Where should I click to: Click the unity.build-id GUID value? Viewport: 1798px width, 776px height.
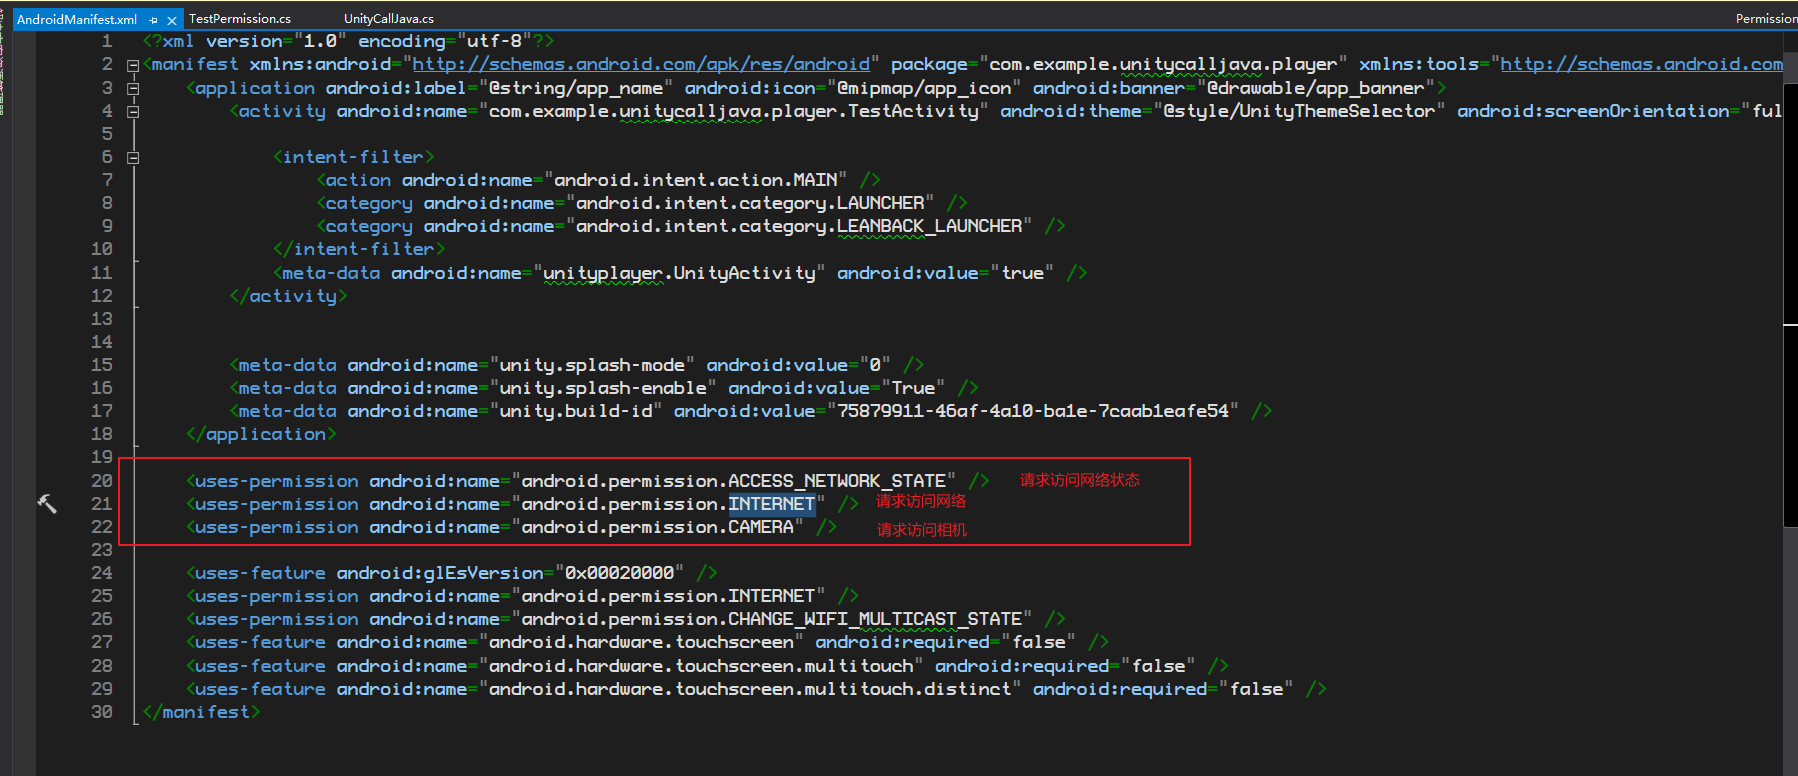(1033, 411)
